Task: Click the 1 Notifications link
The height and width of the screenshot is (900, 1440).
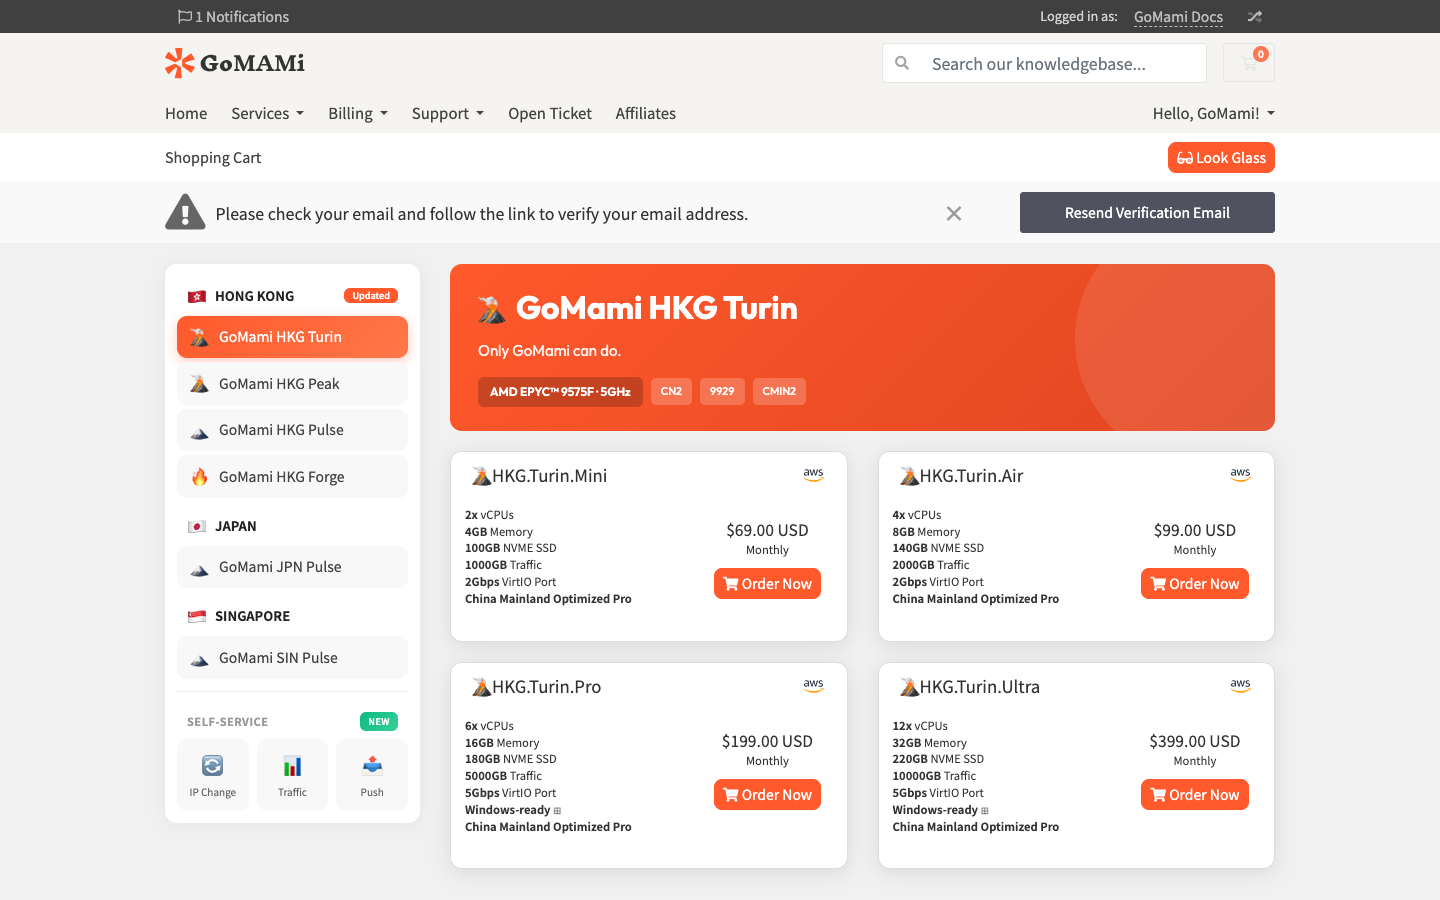Action: coord(233,17)
